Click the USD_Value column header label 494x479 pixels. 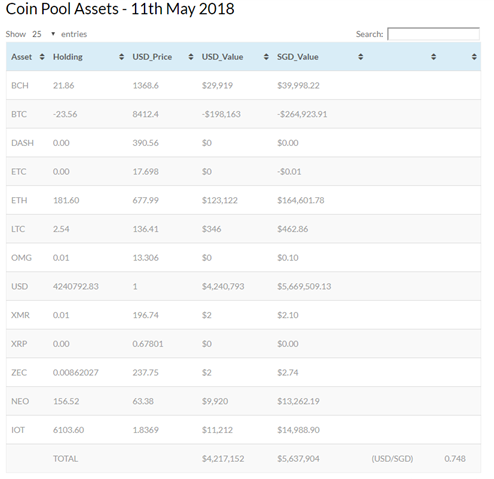[x=222, y=57]
